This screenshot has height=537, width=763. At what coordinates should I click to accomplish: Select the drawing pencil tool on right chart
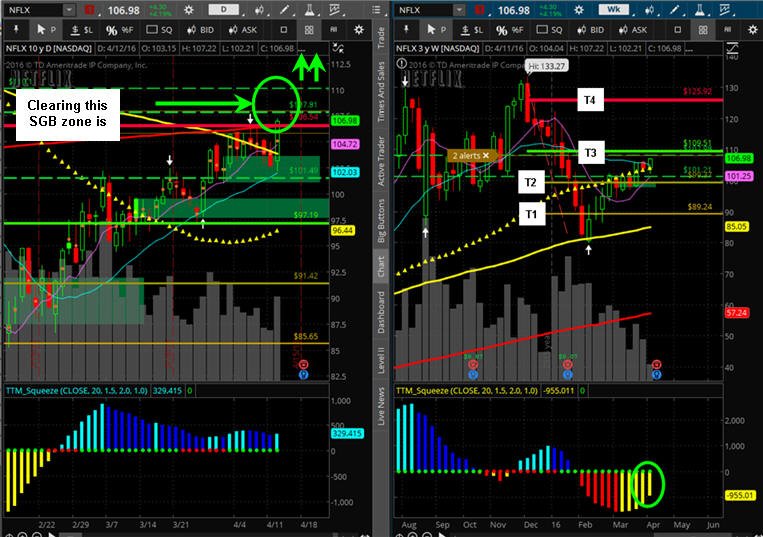click(x=674, y=10)
